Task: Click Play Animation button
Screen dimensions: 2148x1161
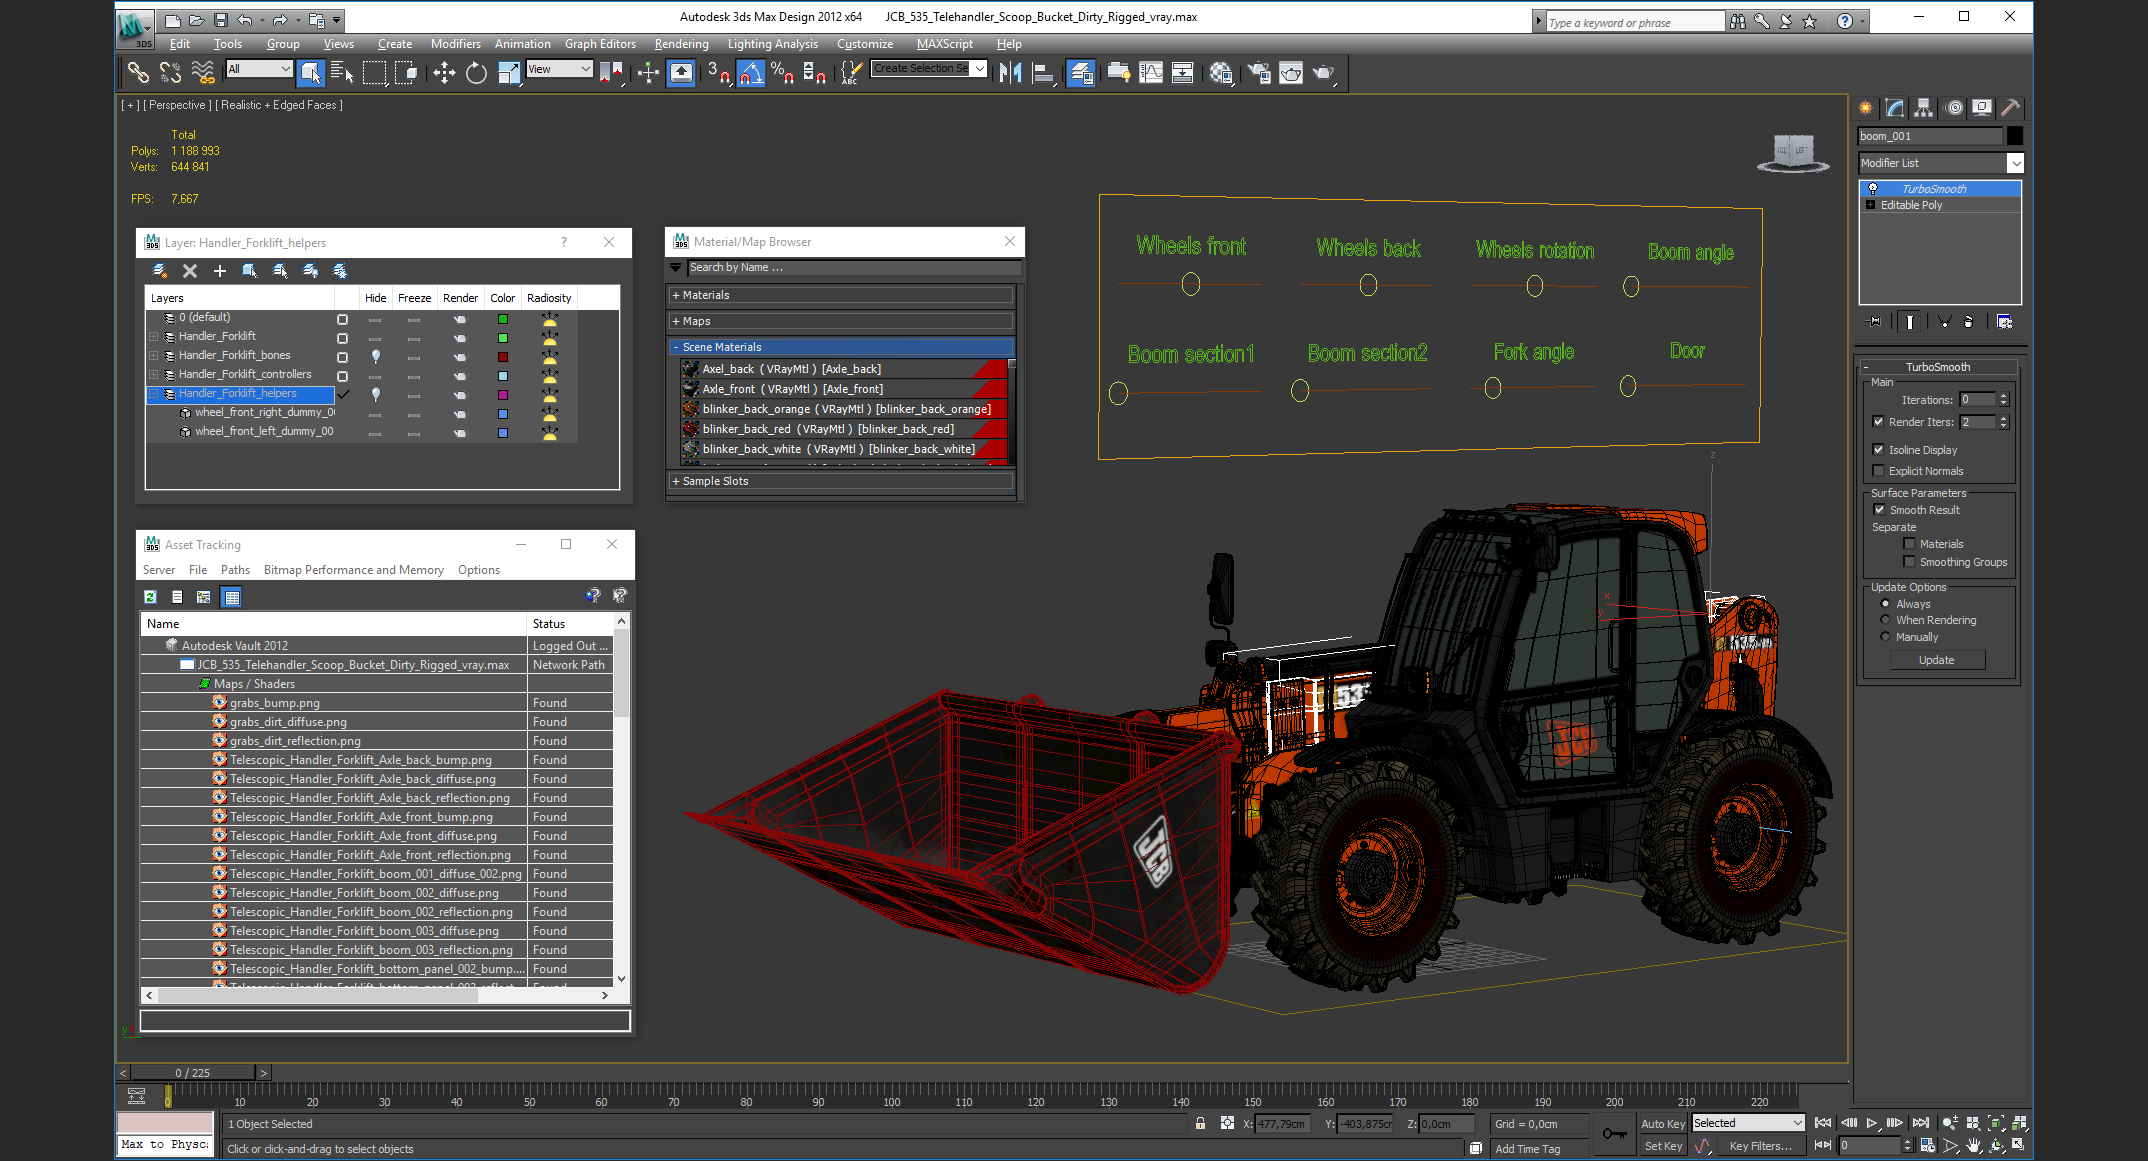Action: click(x=1871, y=1123)
